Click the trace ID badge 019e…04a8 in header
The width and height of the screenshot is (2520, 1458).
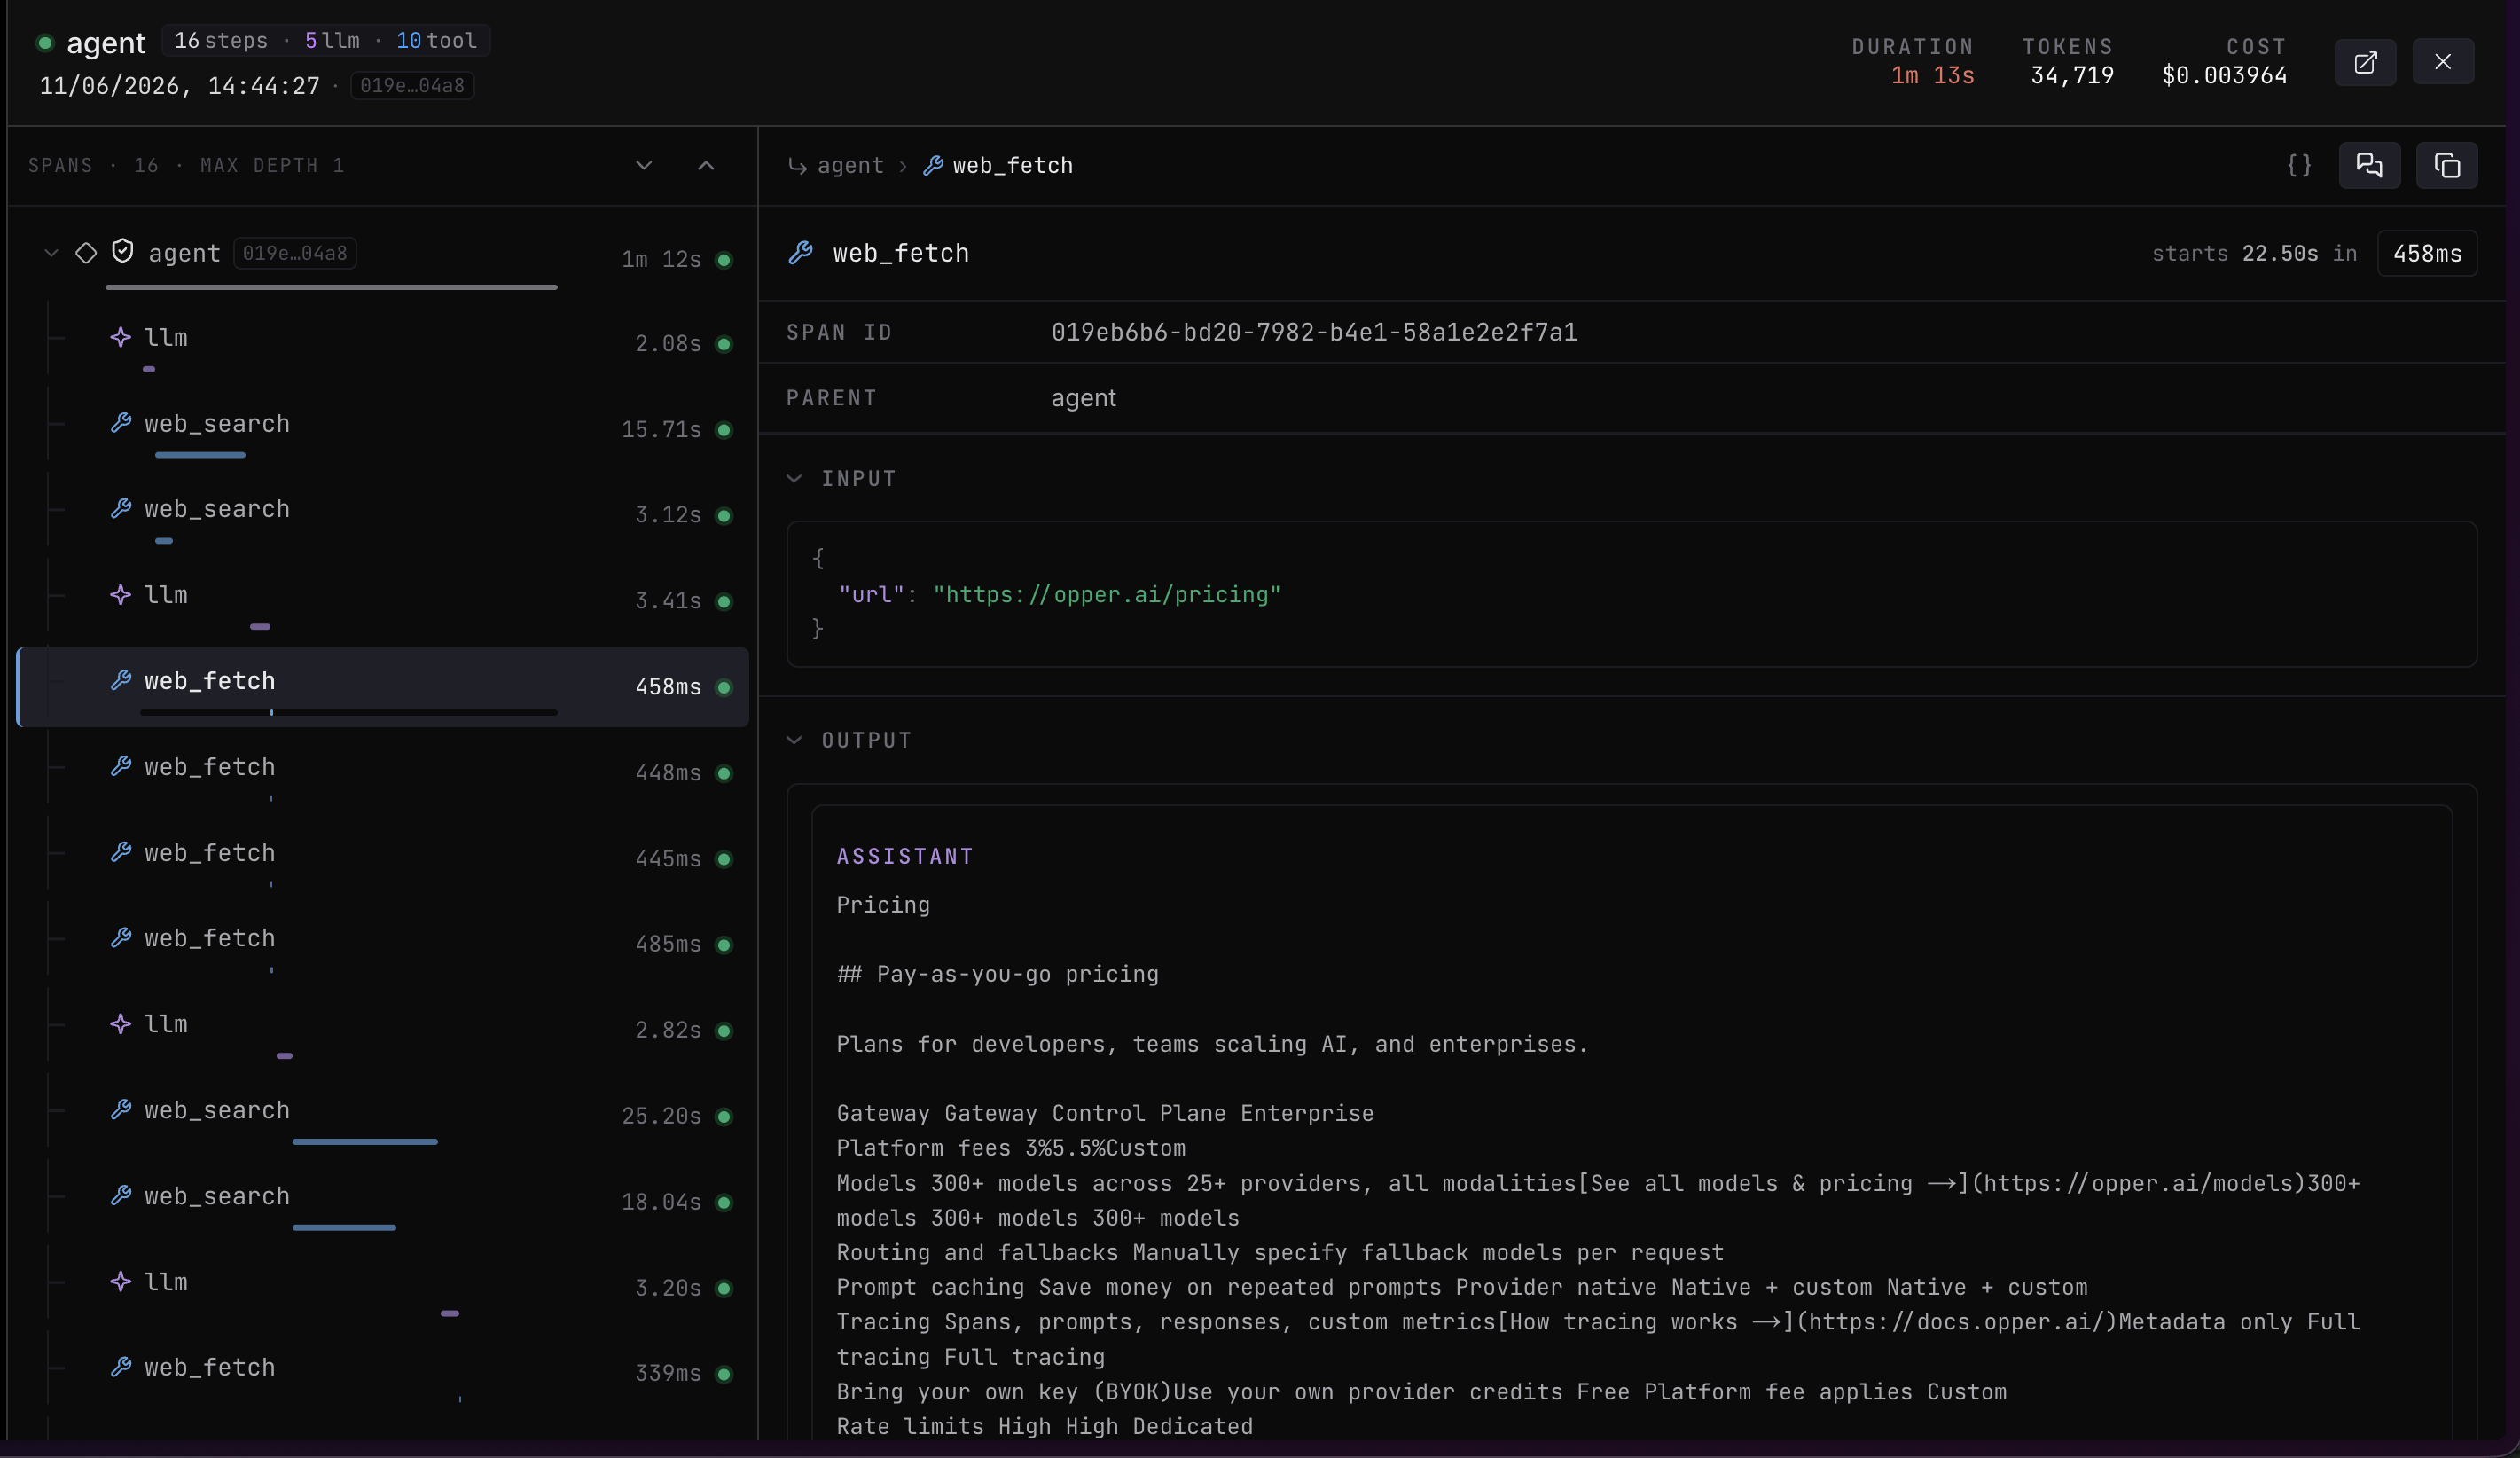click(x=412, y=86)
